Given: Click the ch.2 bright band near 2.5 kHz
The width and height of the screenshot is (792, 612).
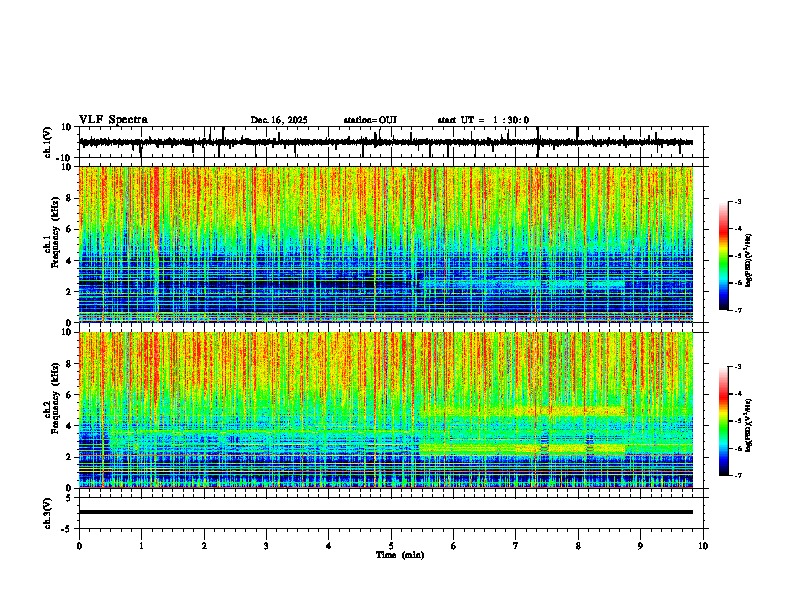Looking at the screenshot, I should click(x=523, y=448).
